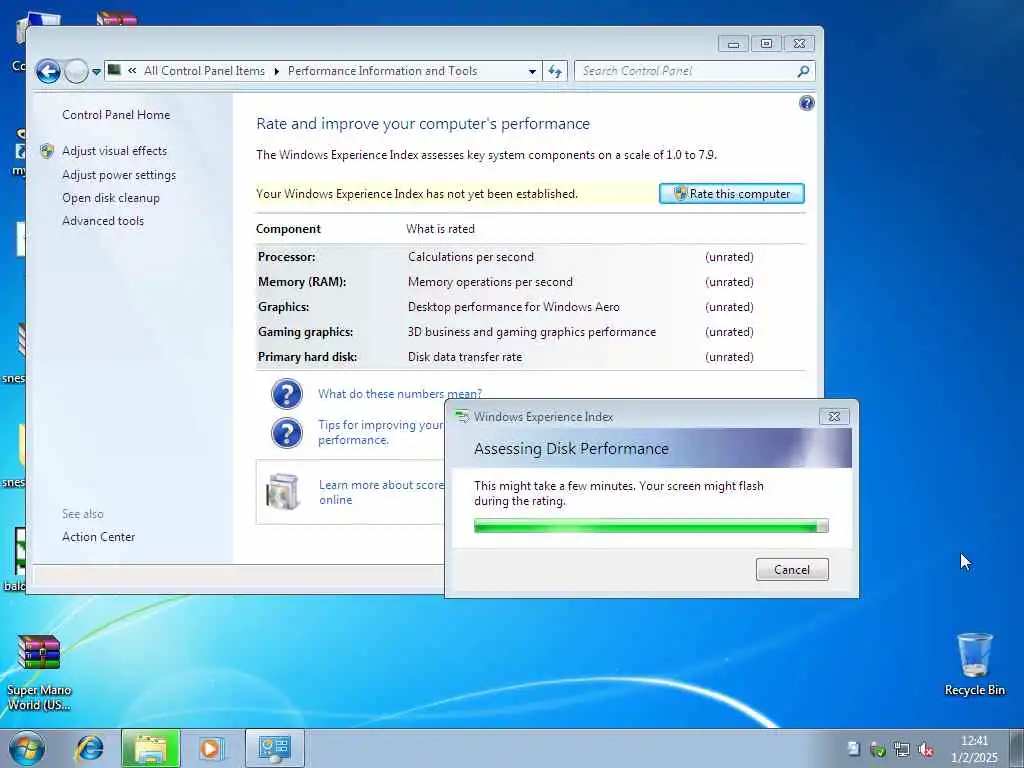Image resolution: width=1024 pixels, height=768 pixels.
Task: Open help via the blue question icon
Action: click(807, 103)
